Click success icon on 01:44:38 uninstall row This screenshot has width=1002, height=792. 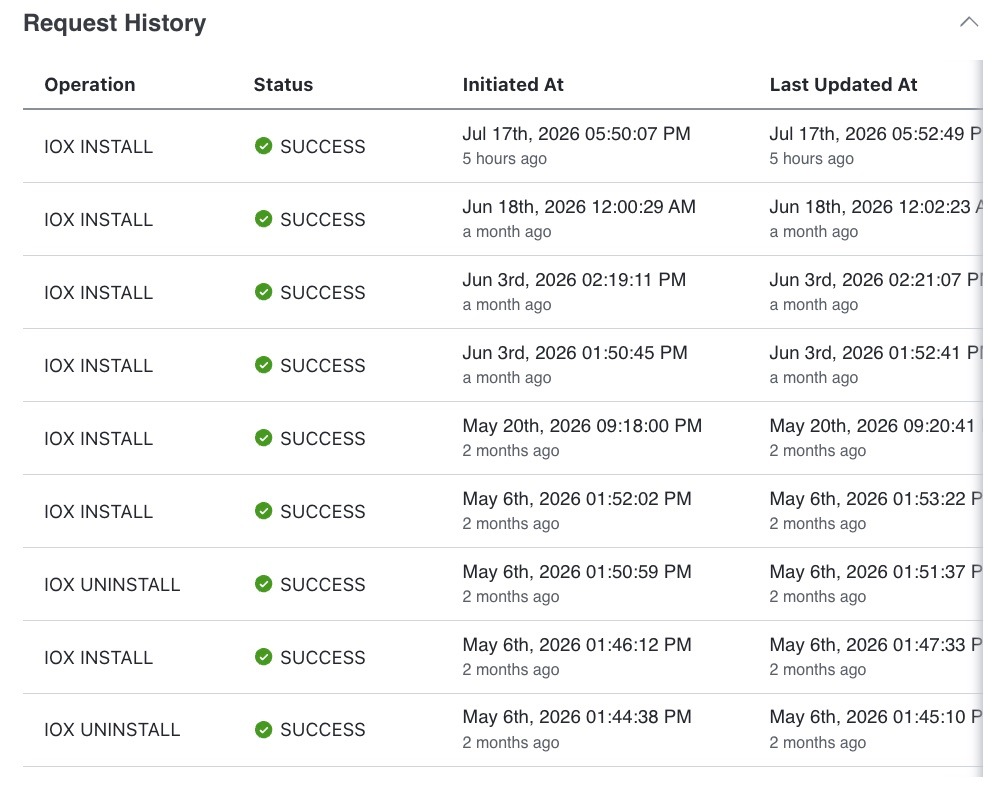[263, 729]
